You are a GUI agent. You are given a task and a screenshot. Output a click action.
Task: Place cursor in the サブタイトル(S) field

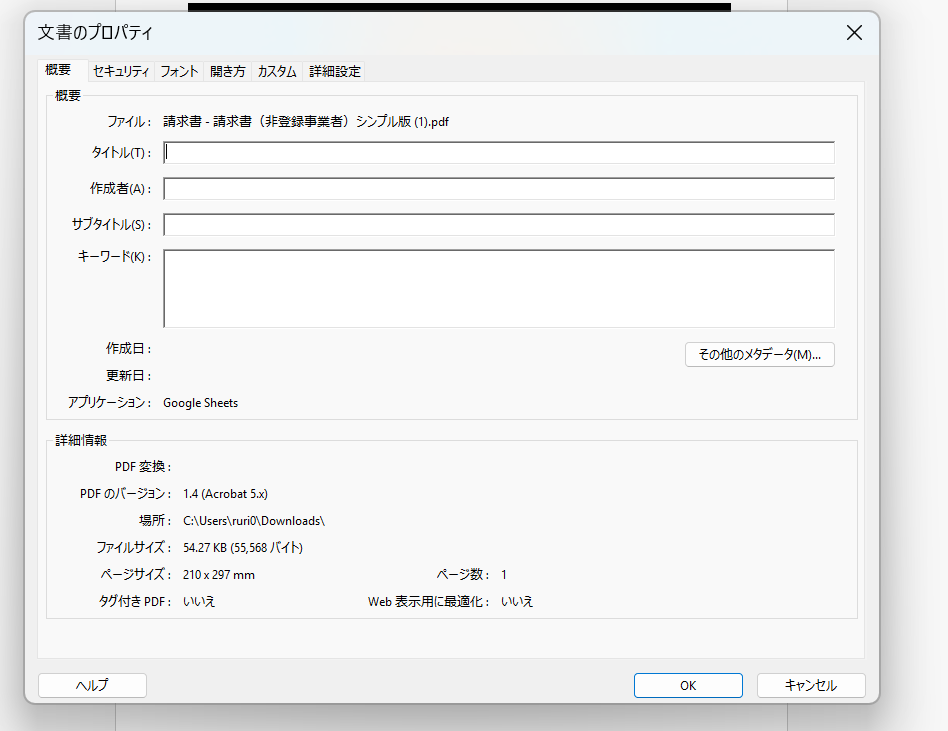498,225
